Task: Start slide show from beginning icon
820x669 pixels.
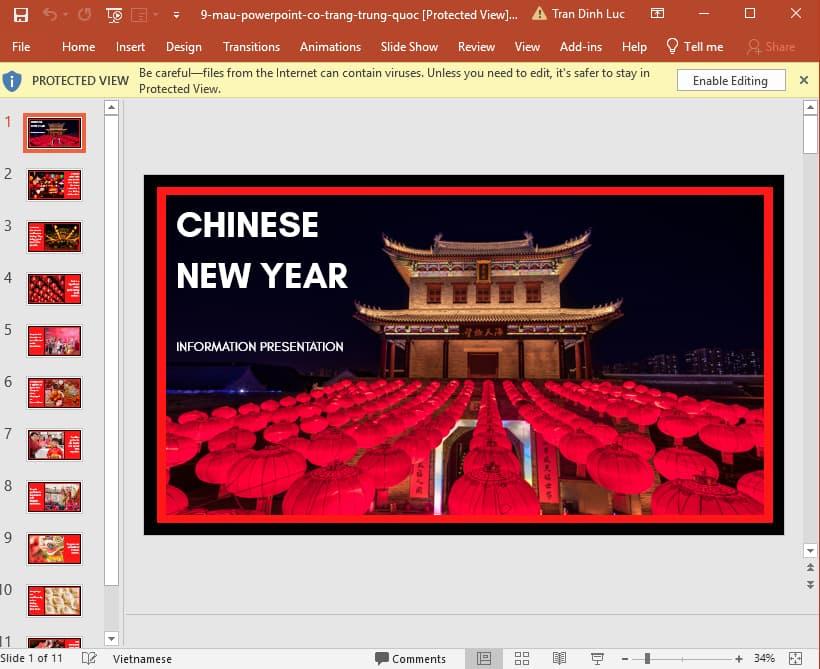Action: coord(114,14)
